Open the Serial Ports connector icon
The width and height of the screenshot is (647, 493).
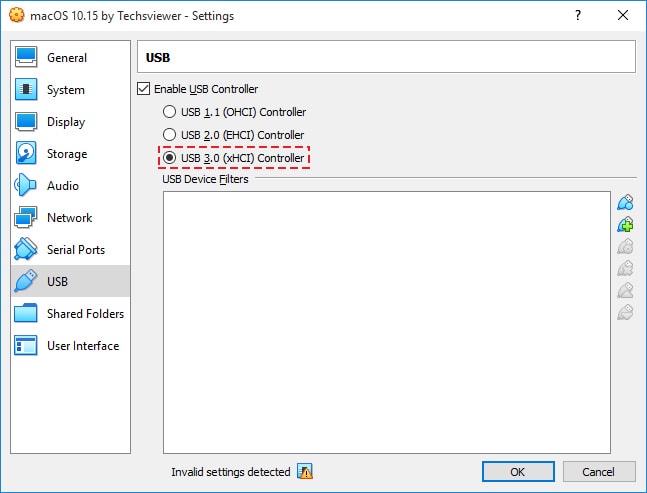coord(26,249)
